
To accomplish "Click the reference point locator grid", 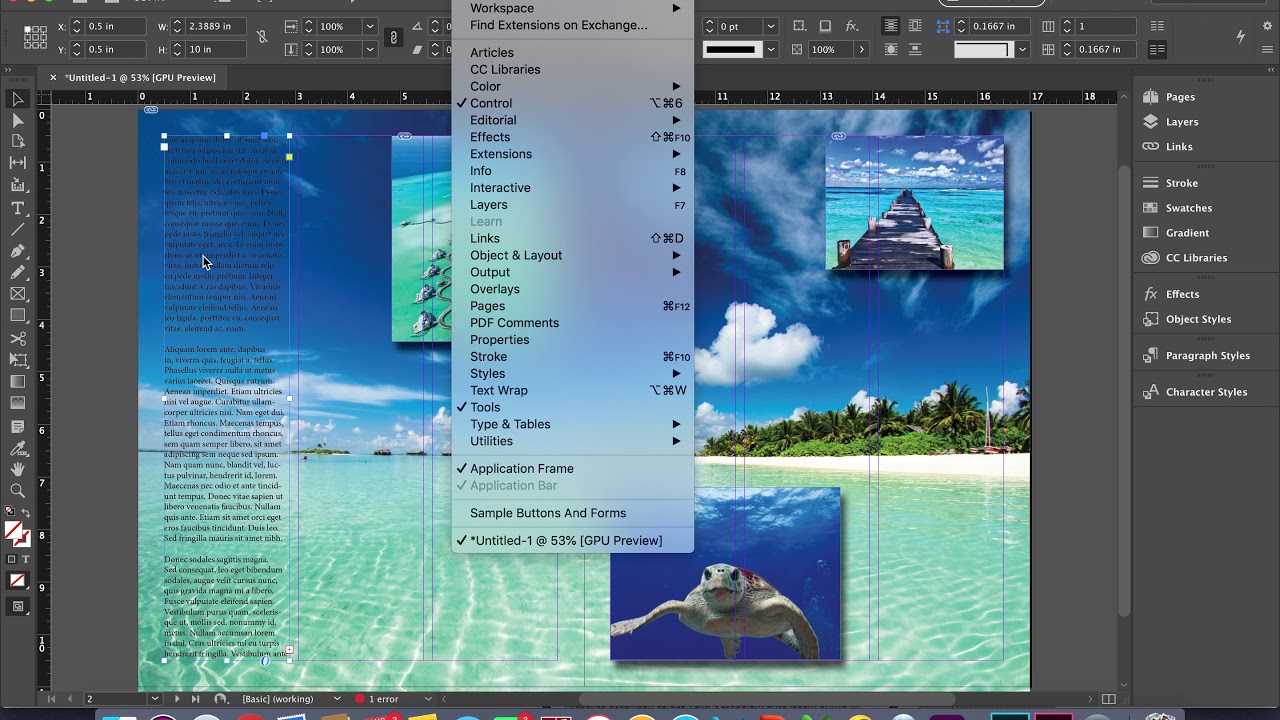I will tap(35, 37).
